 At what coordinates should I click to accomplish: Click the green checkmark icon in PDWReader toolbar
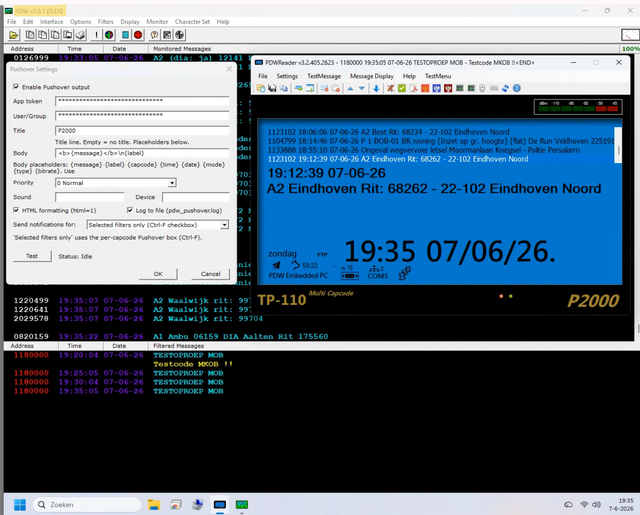402,88
